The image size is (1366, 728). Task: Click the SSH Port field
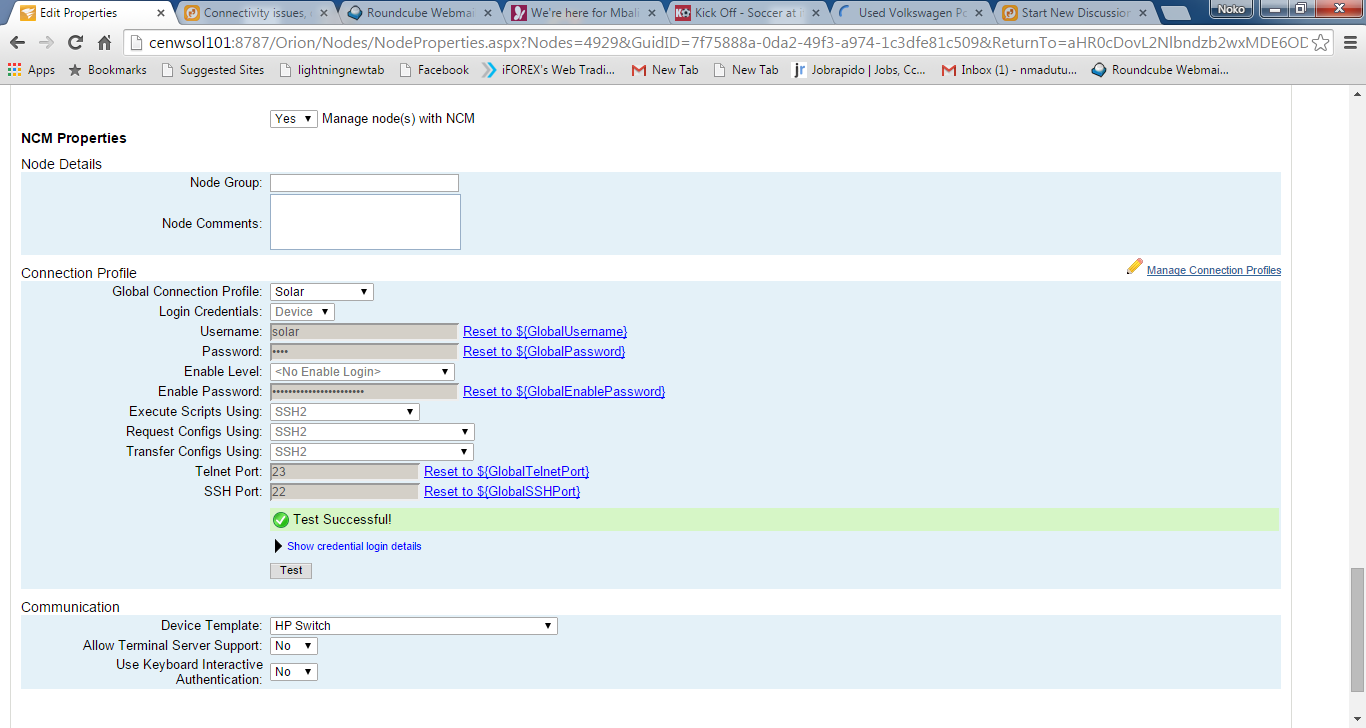coord(345,492)
